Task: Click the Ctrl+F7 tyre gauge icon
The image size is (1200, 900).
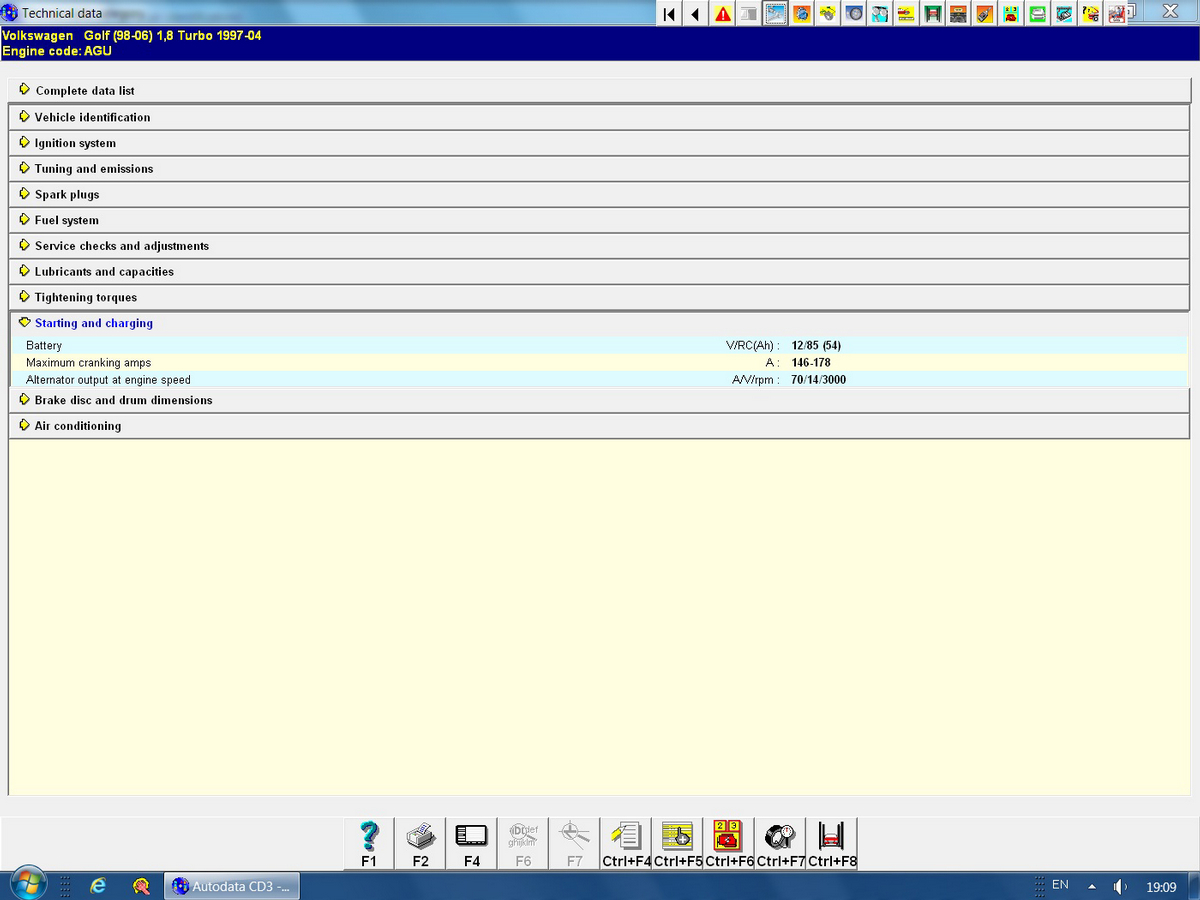Action: (x=780, y=843)
